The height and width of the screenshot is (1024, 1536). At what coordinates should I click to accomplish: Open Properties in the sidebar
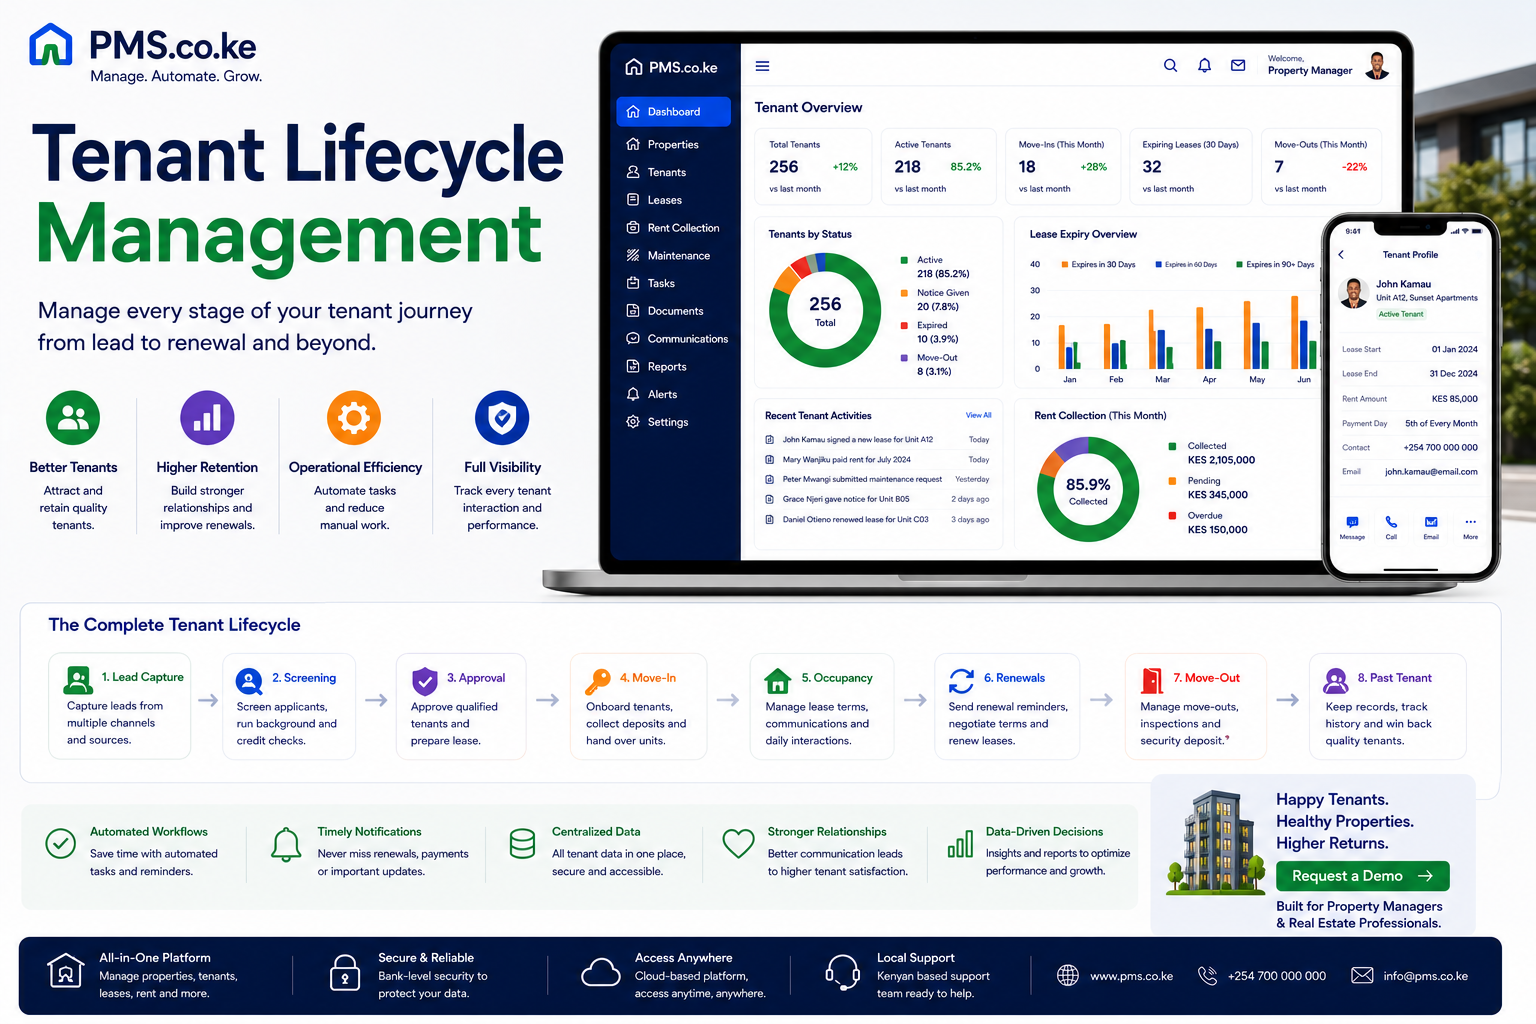673,145
